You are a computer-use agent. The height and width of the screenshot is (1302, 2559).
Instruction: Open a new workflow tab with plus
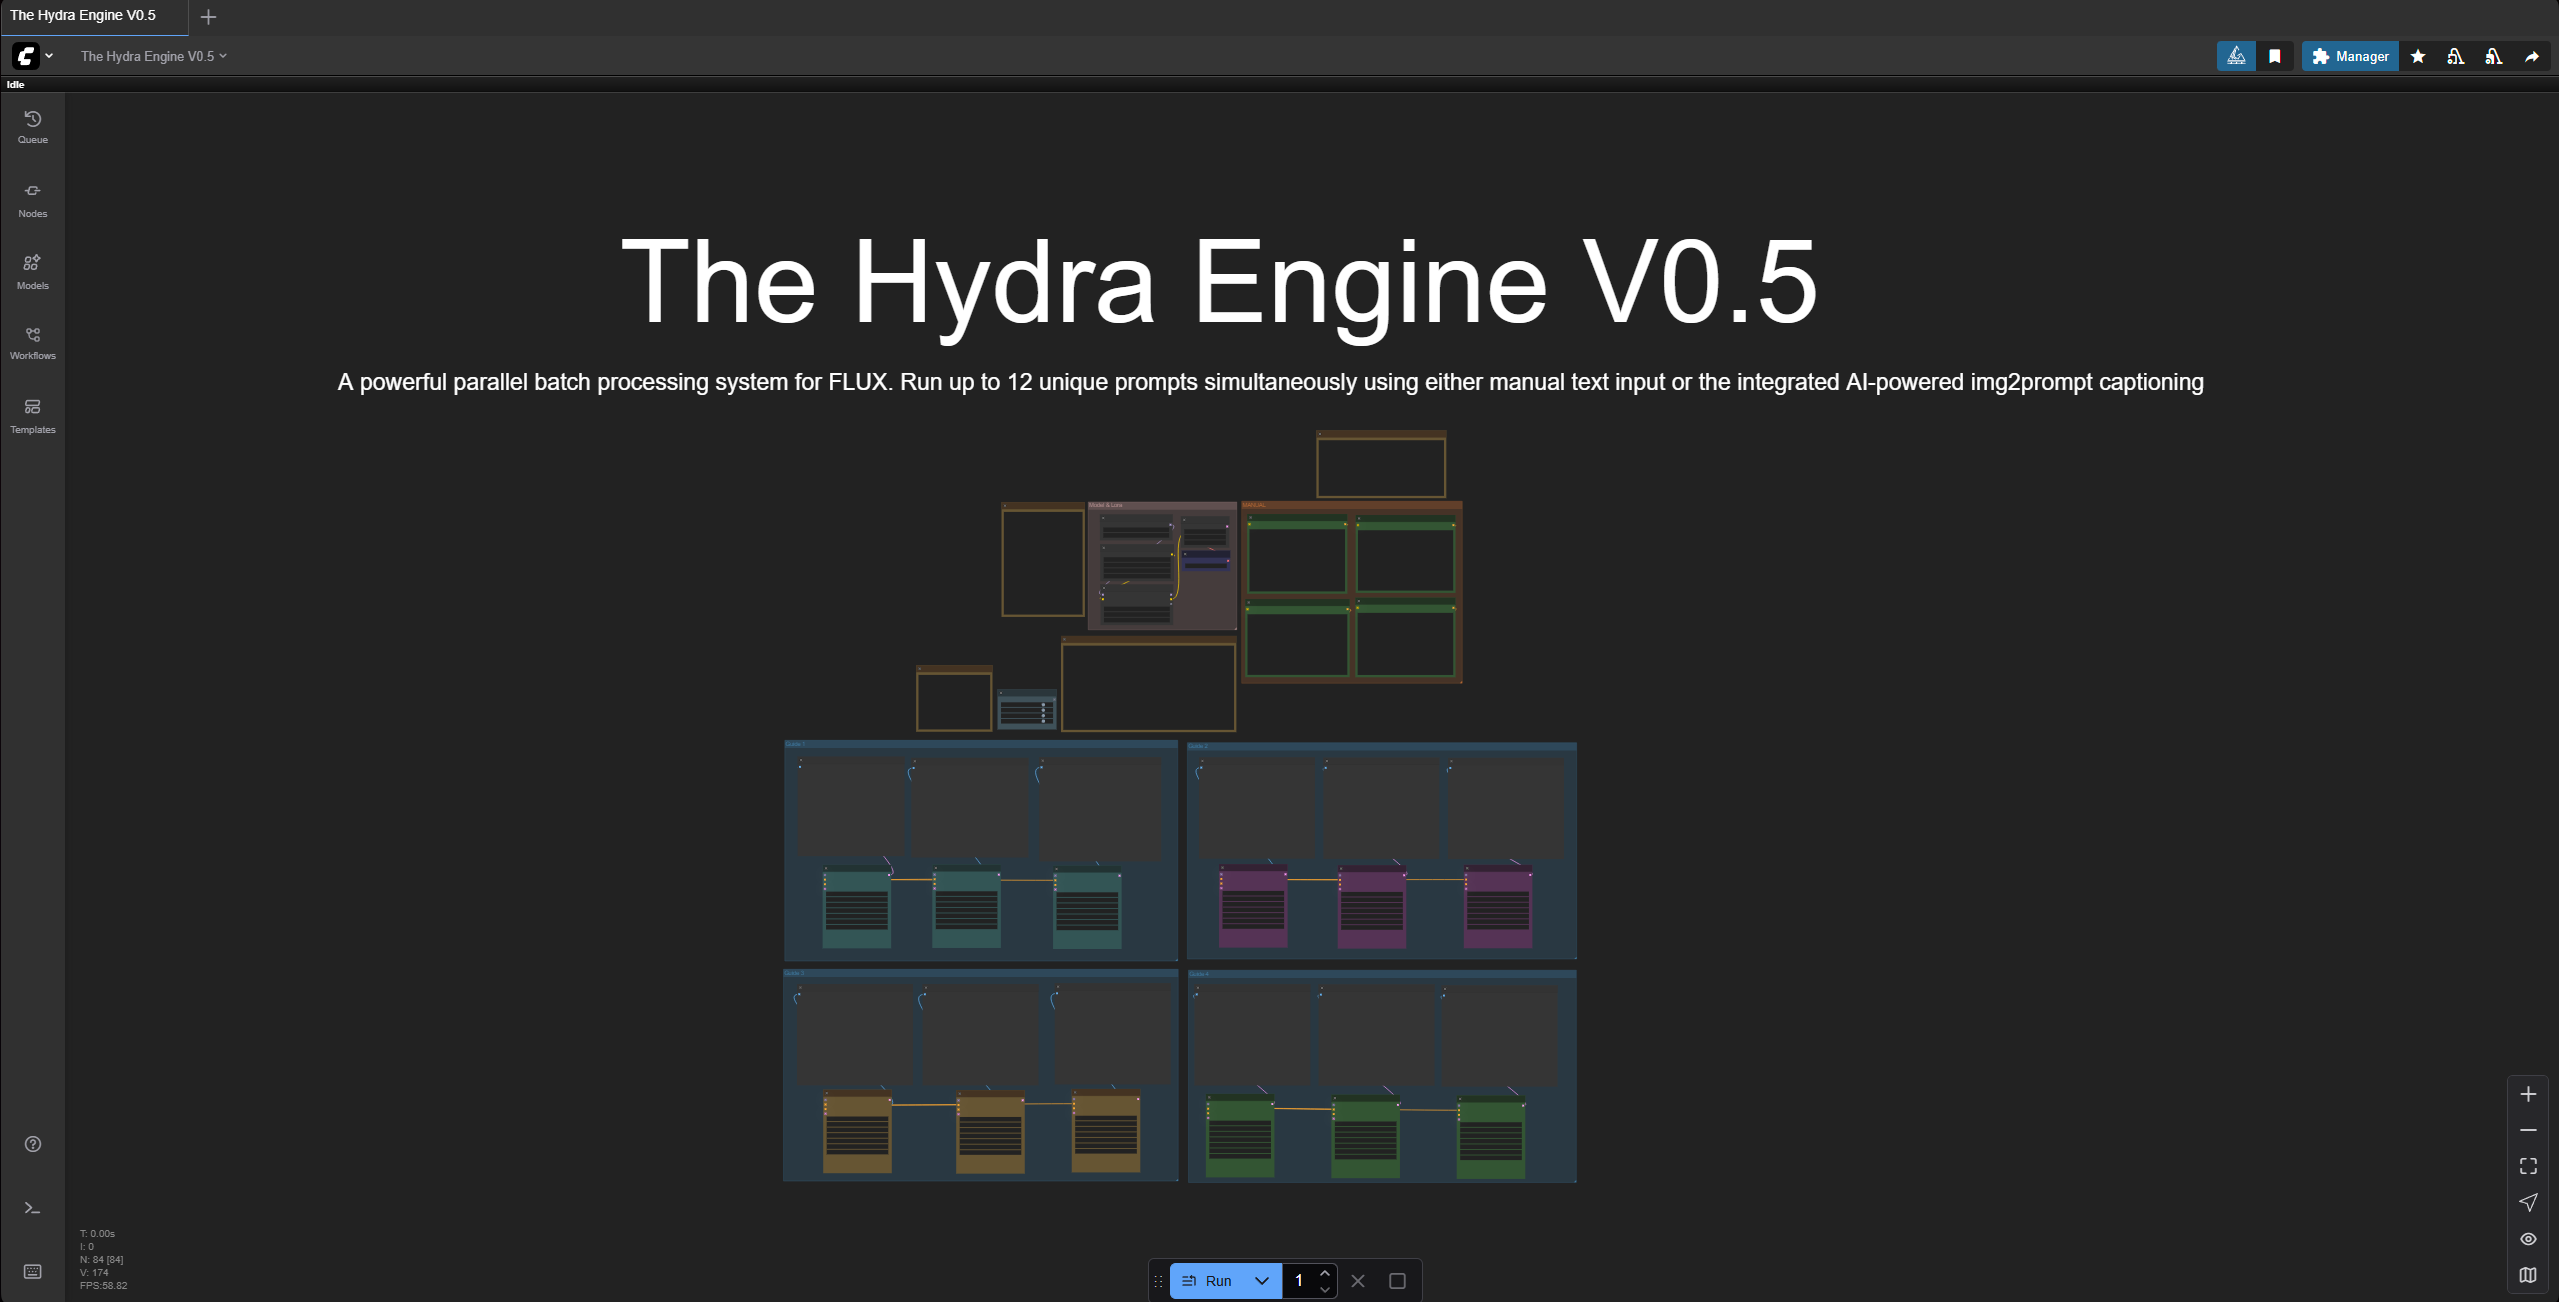click(x=208, y=17)
